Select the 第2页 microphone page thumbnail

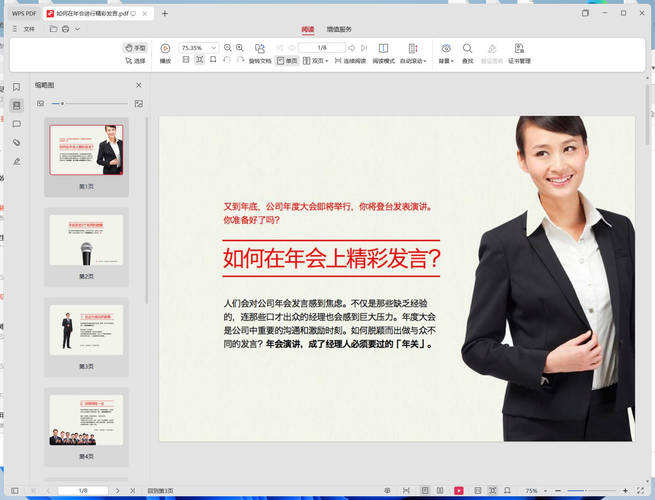[86, 240]
